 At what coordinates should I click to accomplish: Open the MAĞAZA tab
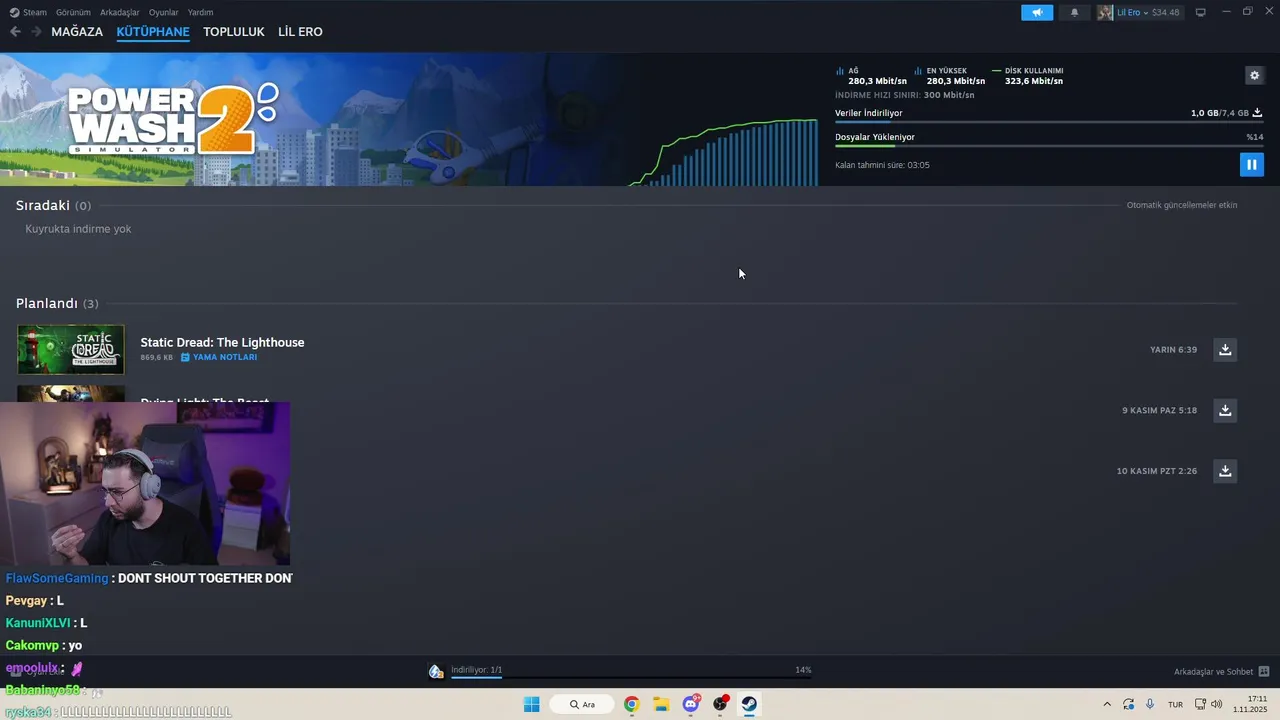click(77, 32)
